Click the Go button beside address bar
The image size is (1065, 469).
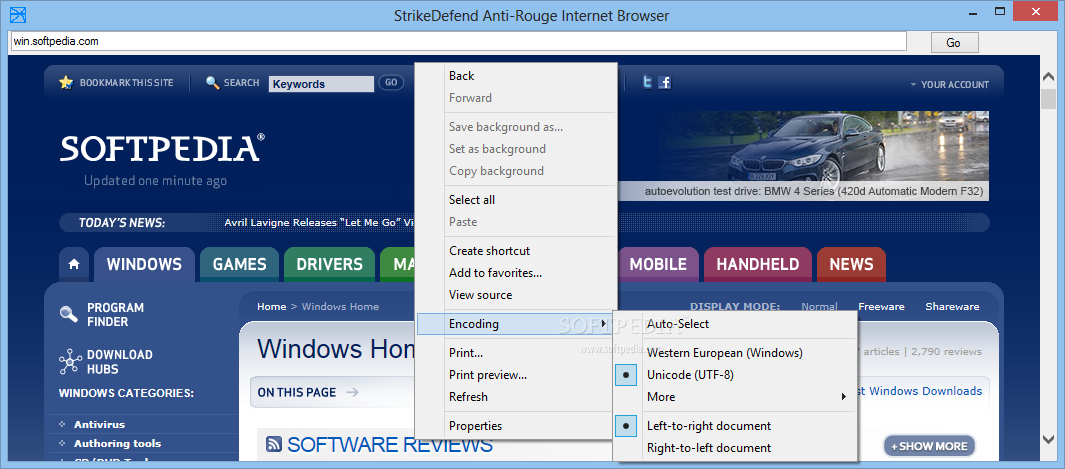[x=954, y=42]
